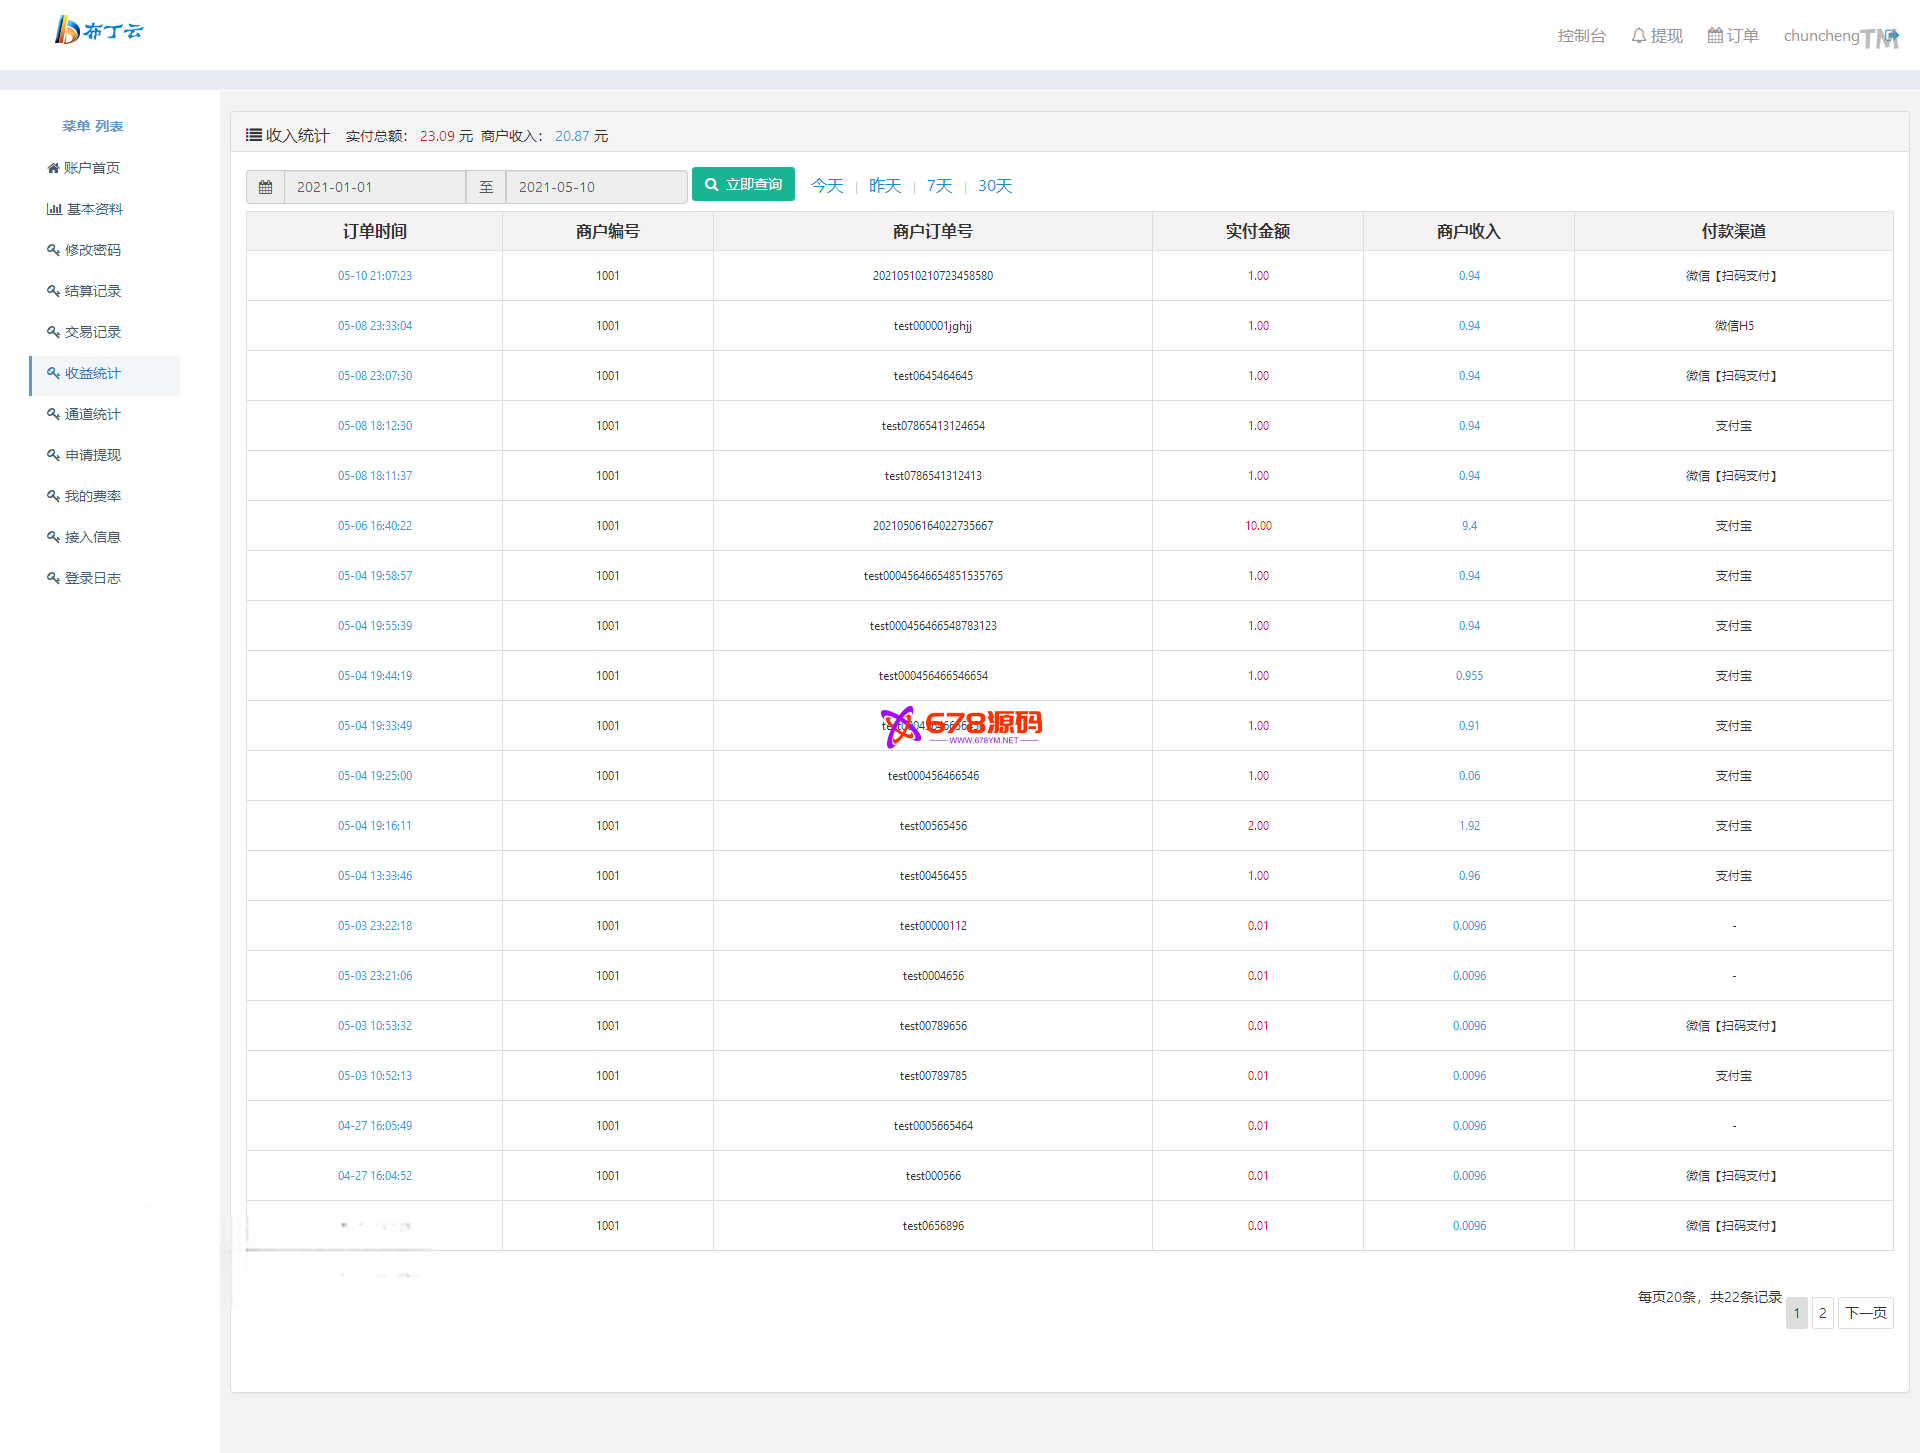Viewport: 1920px width, 1453px height.
Task: Open 结算记录 in the sidebar menu
Action: coord(92,291)
